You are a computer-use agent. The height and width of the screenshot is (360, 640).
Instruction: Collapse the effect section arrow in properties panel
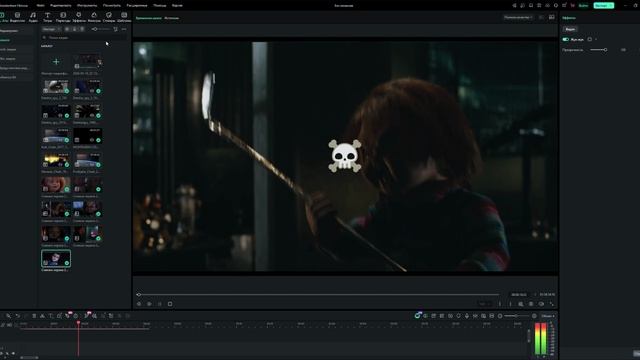pyautogui.click(x=596, y=40)
